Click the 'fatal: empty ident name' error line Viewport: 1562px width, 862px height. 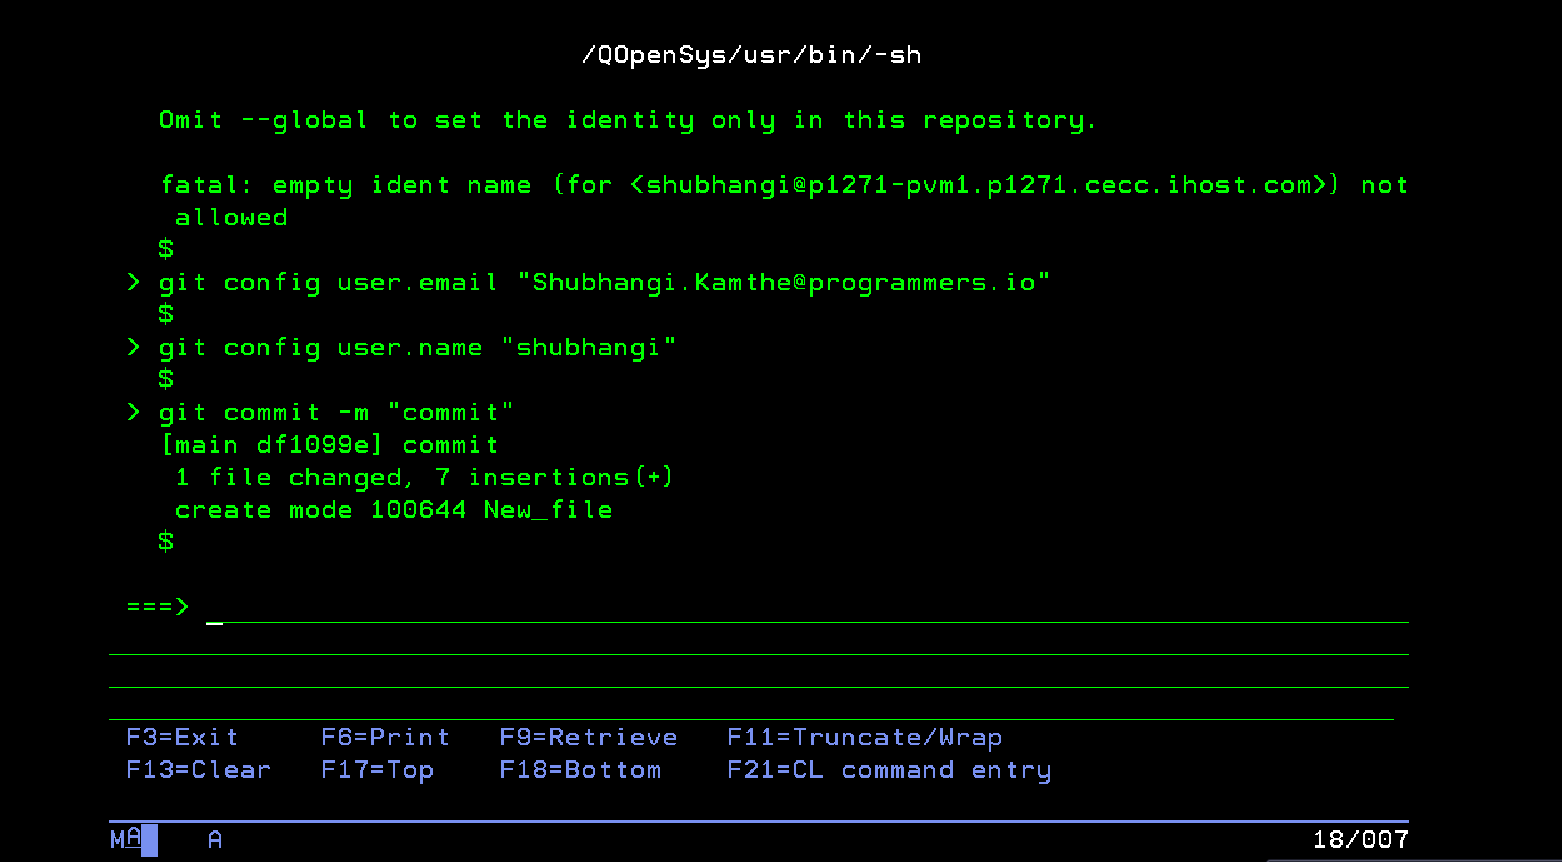click(x=783, y=186)
